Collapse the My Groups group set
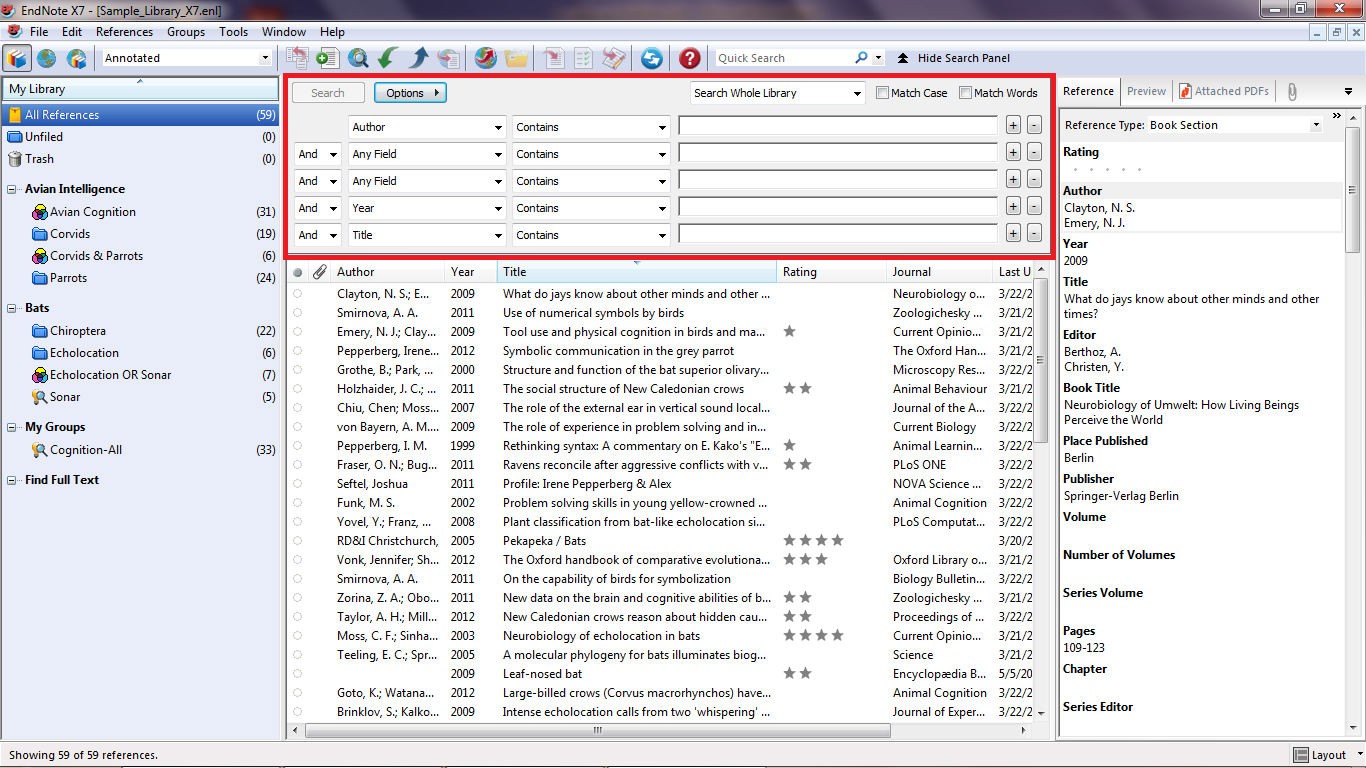The height and width of the screenshot is (768, 1366). coord(12,427)
